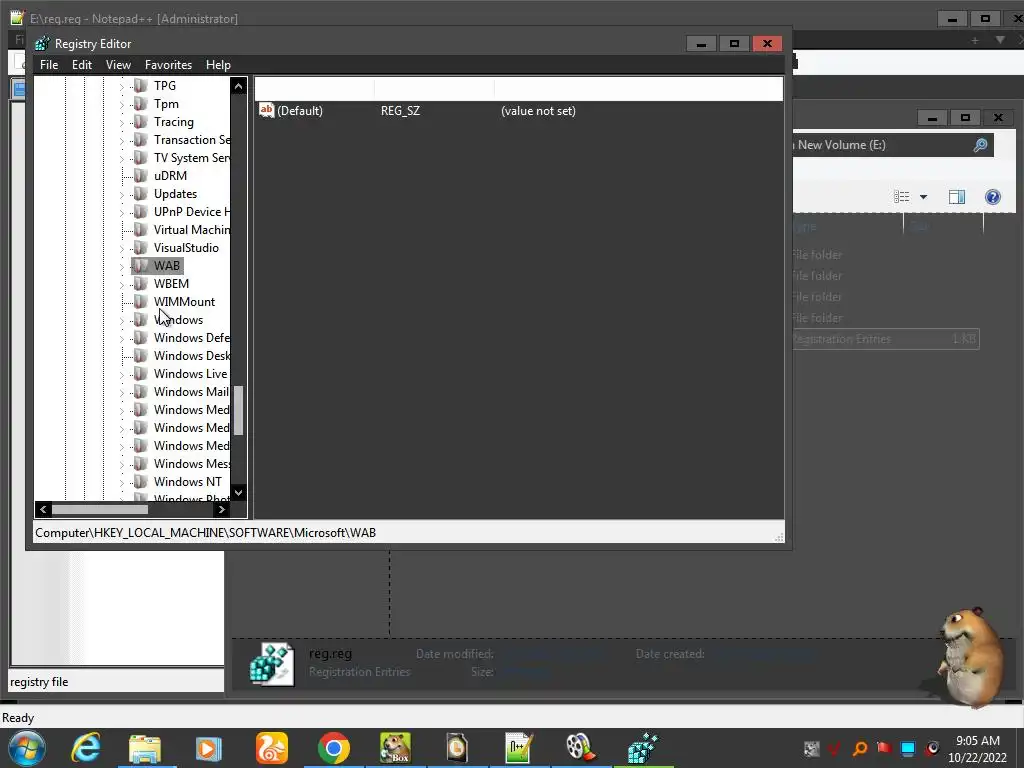Select the Updates registry key

point(175,194)
